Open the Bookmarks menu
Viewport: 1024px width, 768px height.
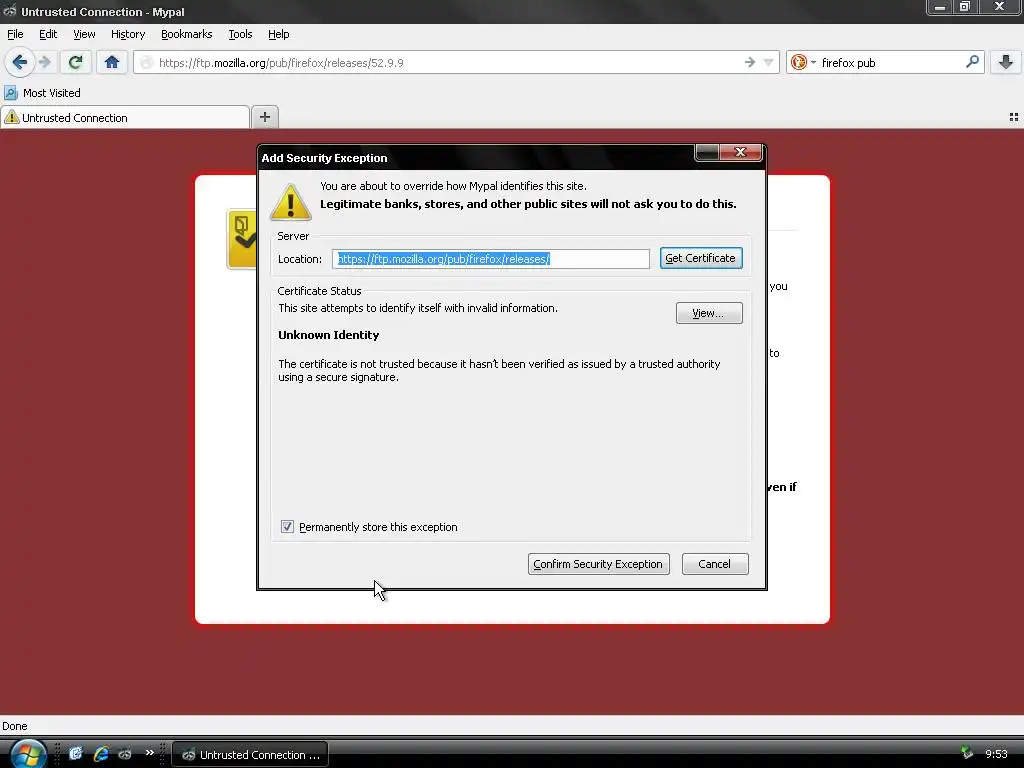click(187, 34)
